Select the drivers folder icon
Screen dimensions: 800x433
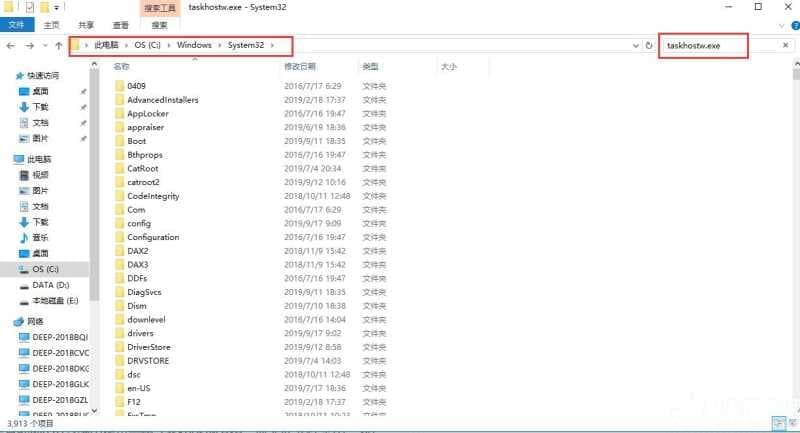tap(119, 333)
